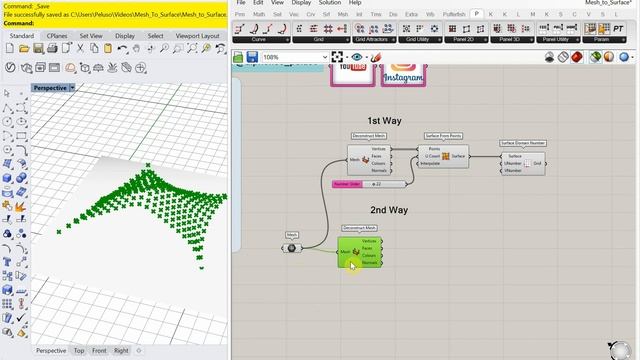Click the Rhino Save floppy disk icon
Image resolution: width=640 pixels, height=360 pixels.
point(38,49)
